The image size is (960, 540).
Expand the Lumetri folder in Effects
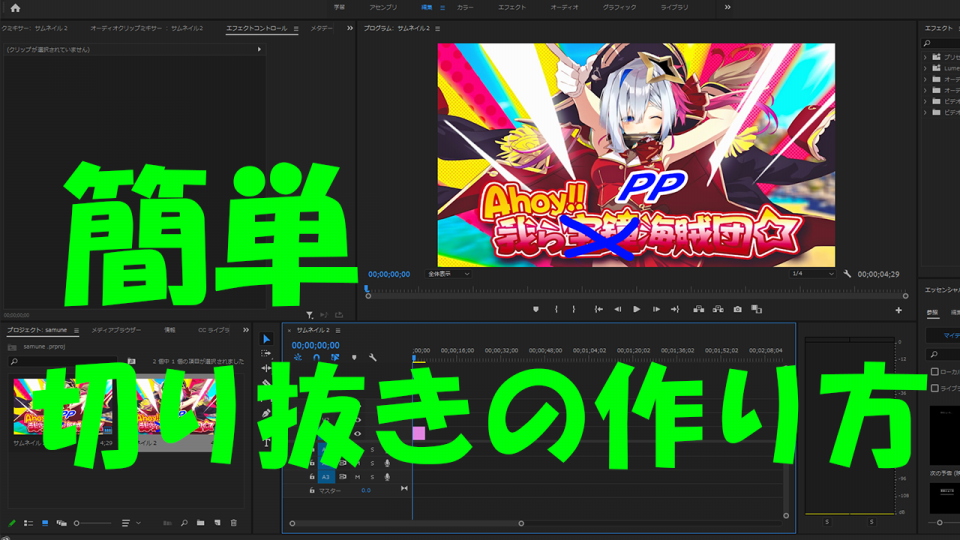coord(925,69)
